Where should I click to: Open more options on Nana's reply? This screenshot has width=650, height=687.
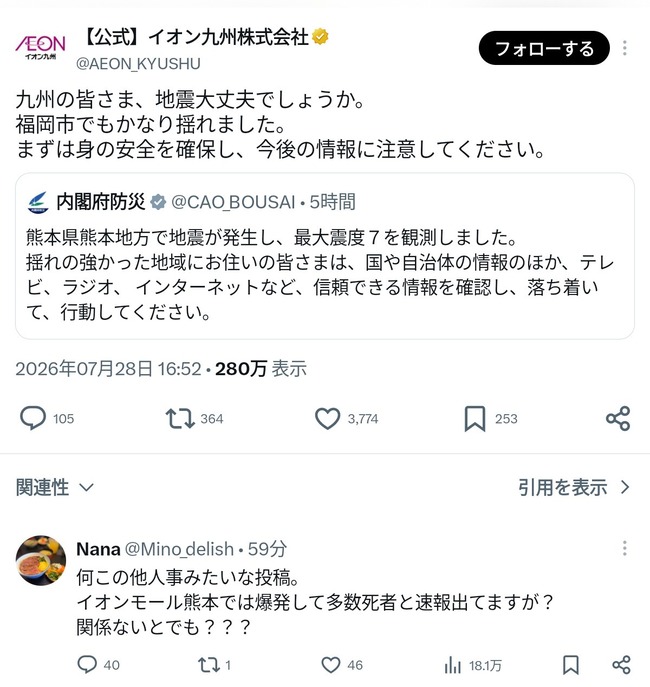click(x=625, y=548)
